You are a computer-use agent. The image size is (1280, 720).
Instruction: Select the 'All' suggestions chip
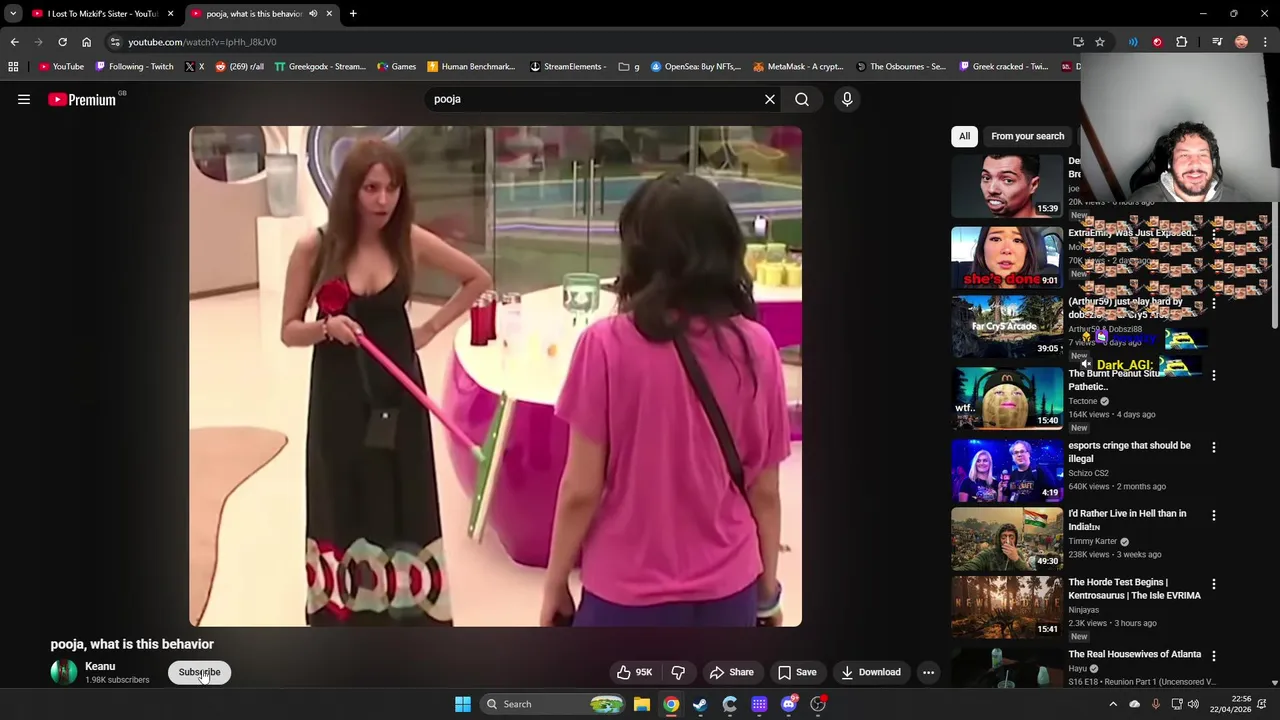(964, 136)
